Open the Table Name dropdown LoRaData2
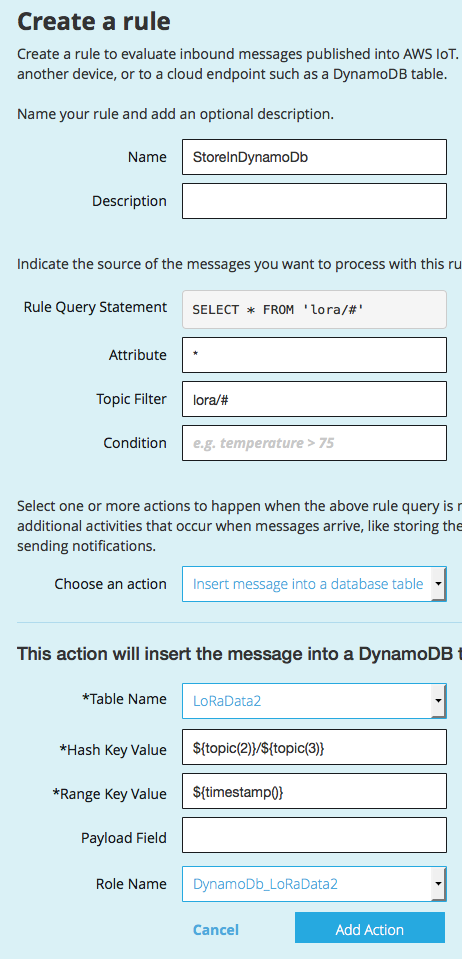Viewport: 462px width, 959px height. coord(314,701)
